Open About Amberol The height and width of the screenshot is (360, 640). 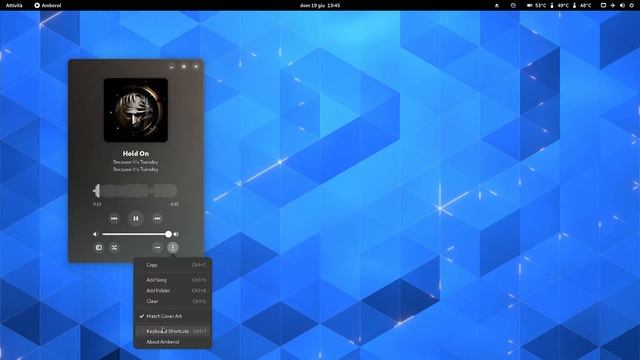pyautogui.click(x=173, y=342)
